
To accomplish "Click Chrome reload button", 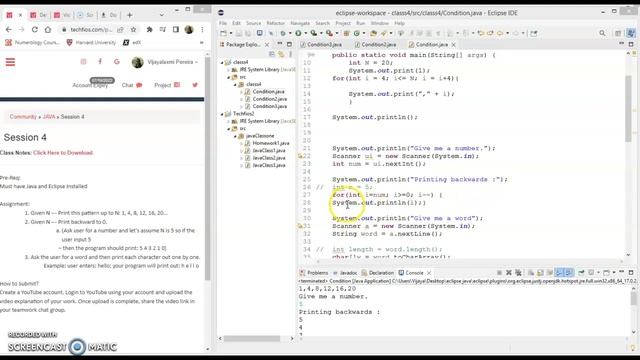I will 35,29.
